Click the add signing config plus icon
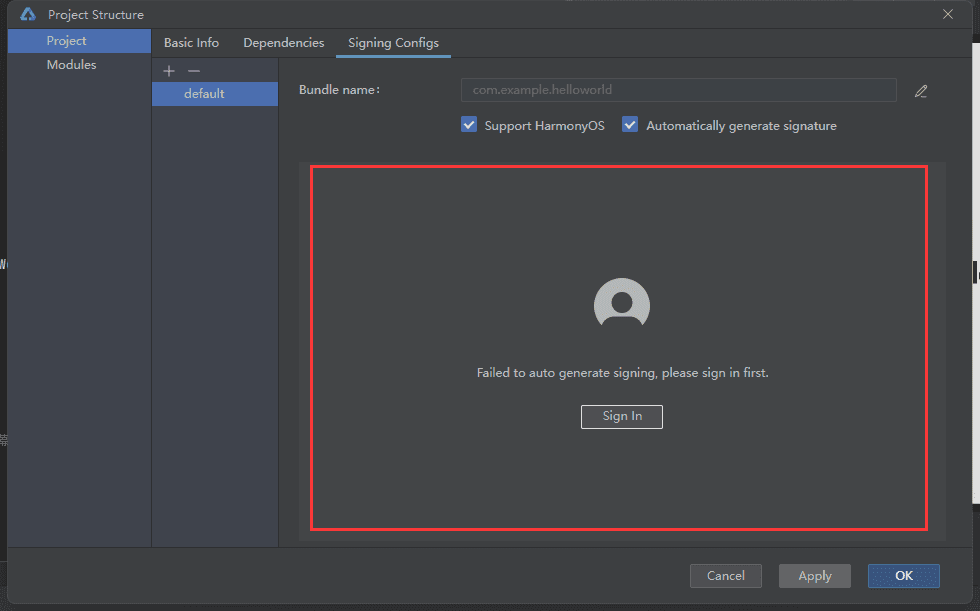Viewport: 980px width, 611px height. click(169, 71)
